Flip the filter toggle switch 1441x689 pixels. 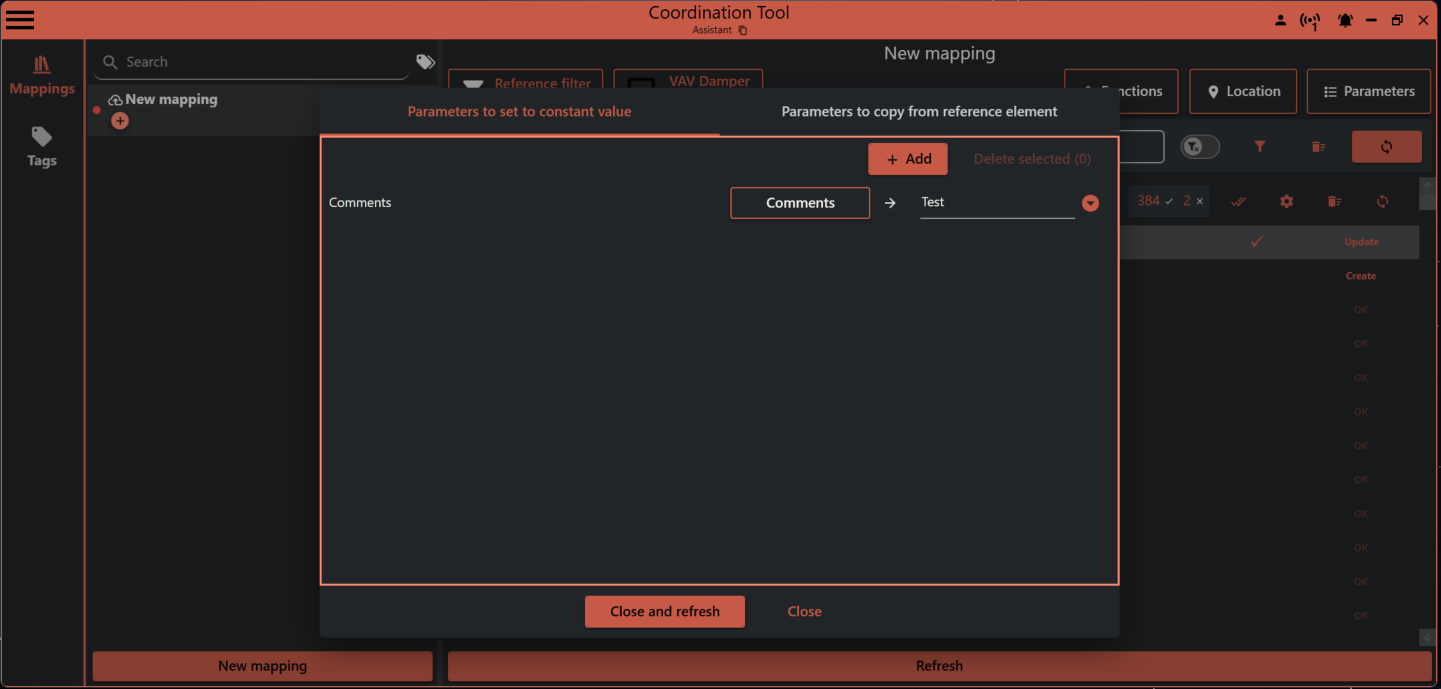tap(1200, 146)
